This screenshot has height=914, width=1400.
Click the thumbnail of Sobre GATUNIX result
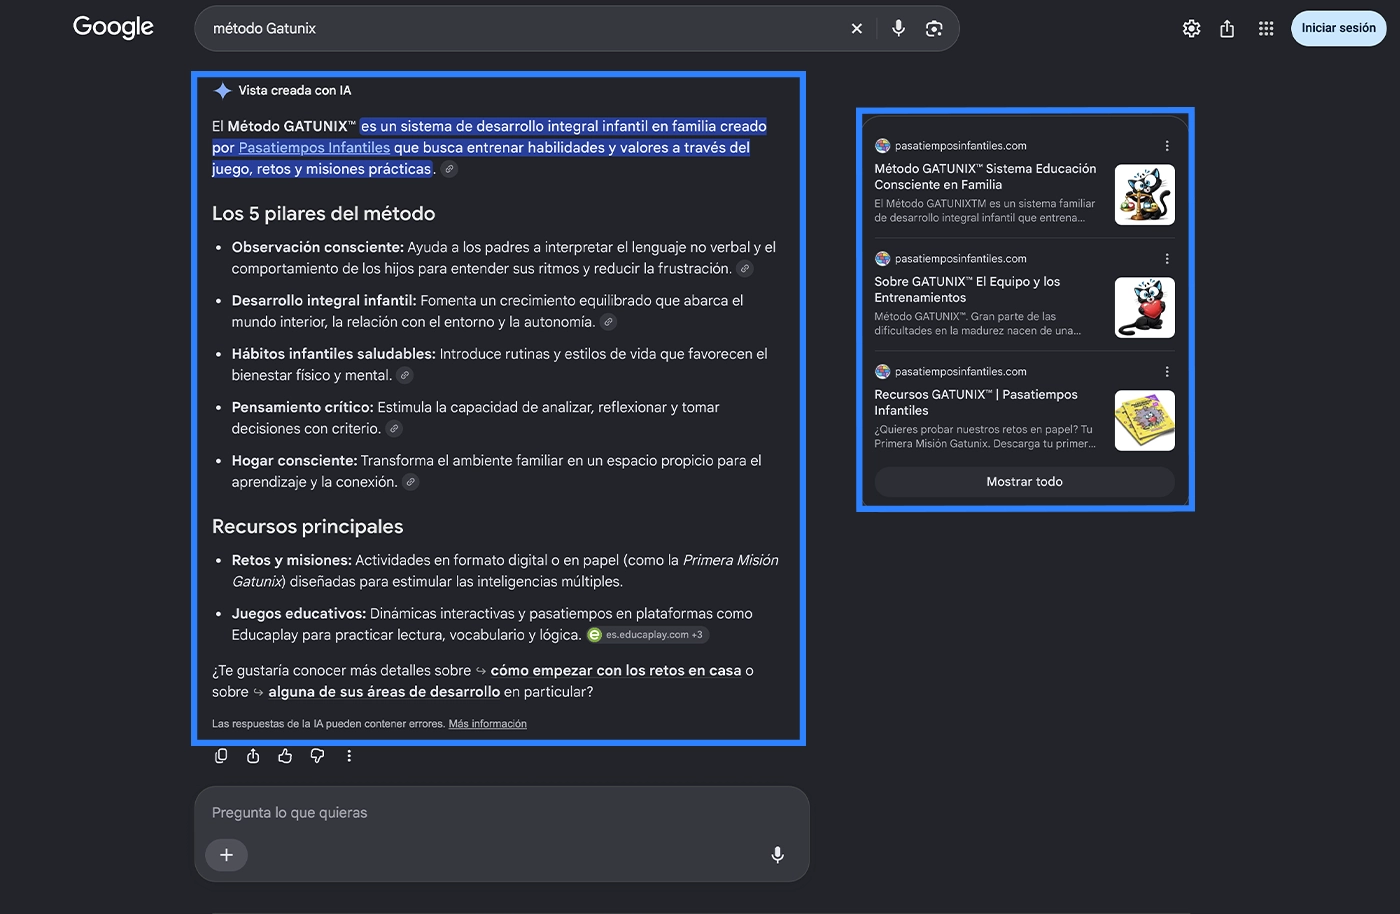(1145, 308)
